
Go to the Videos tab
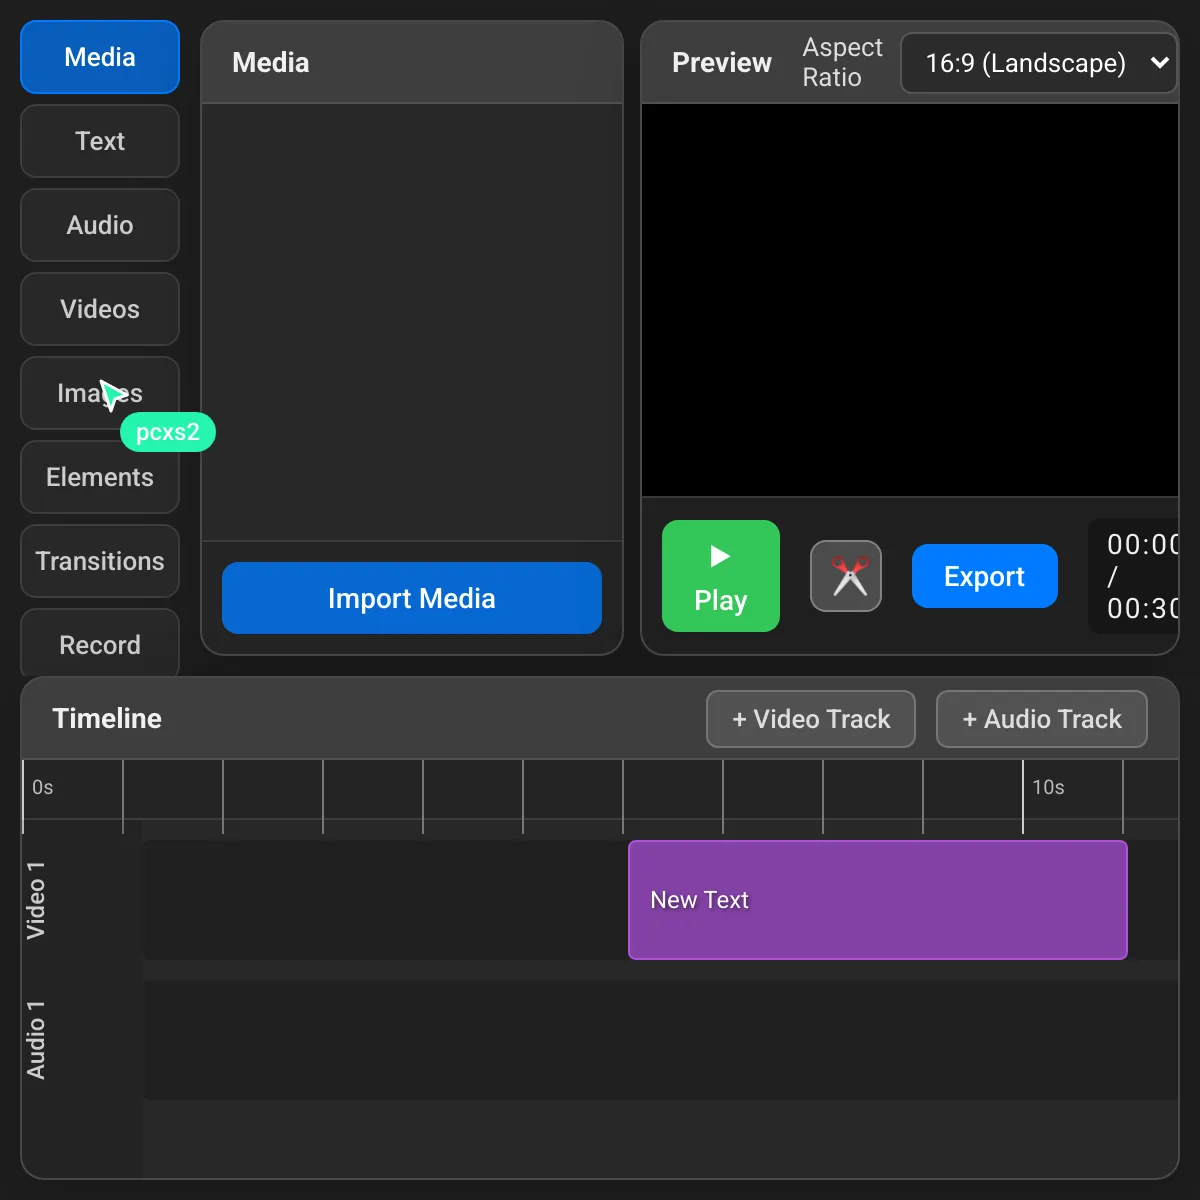[x=100, y=309]
